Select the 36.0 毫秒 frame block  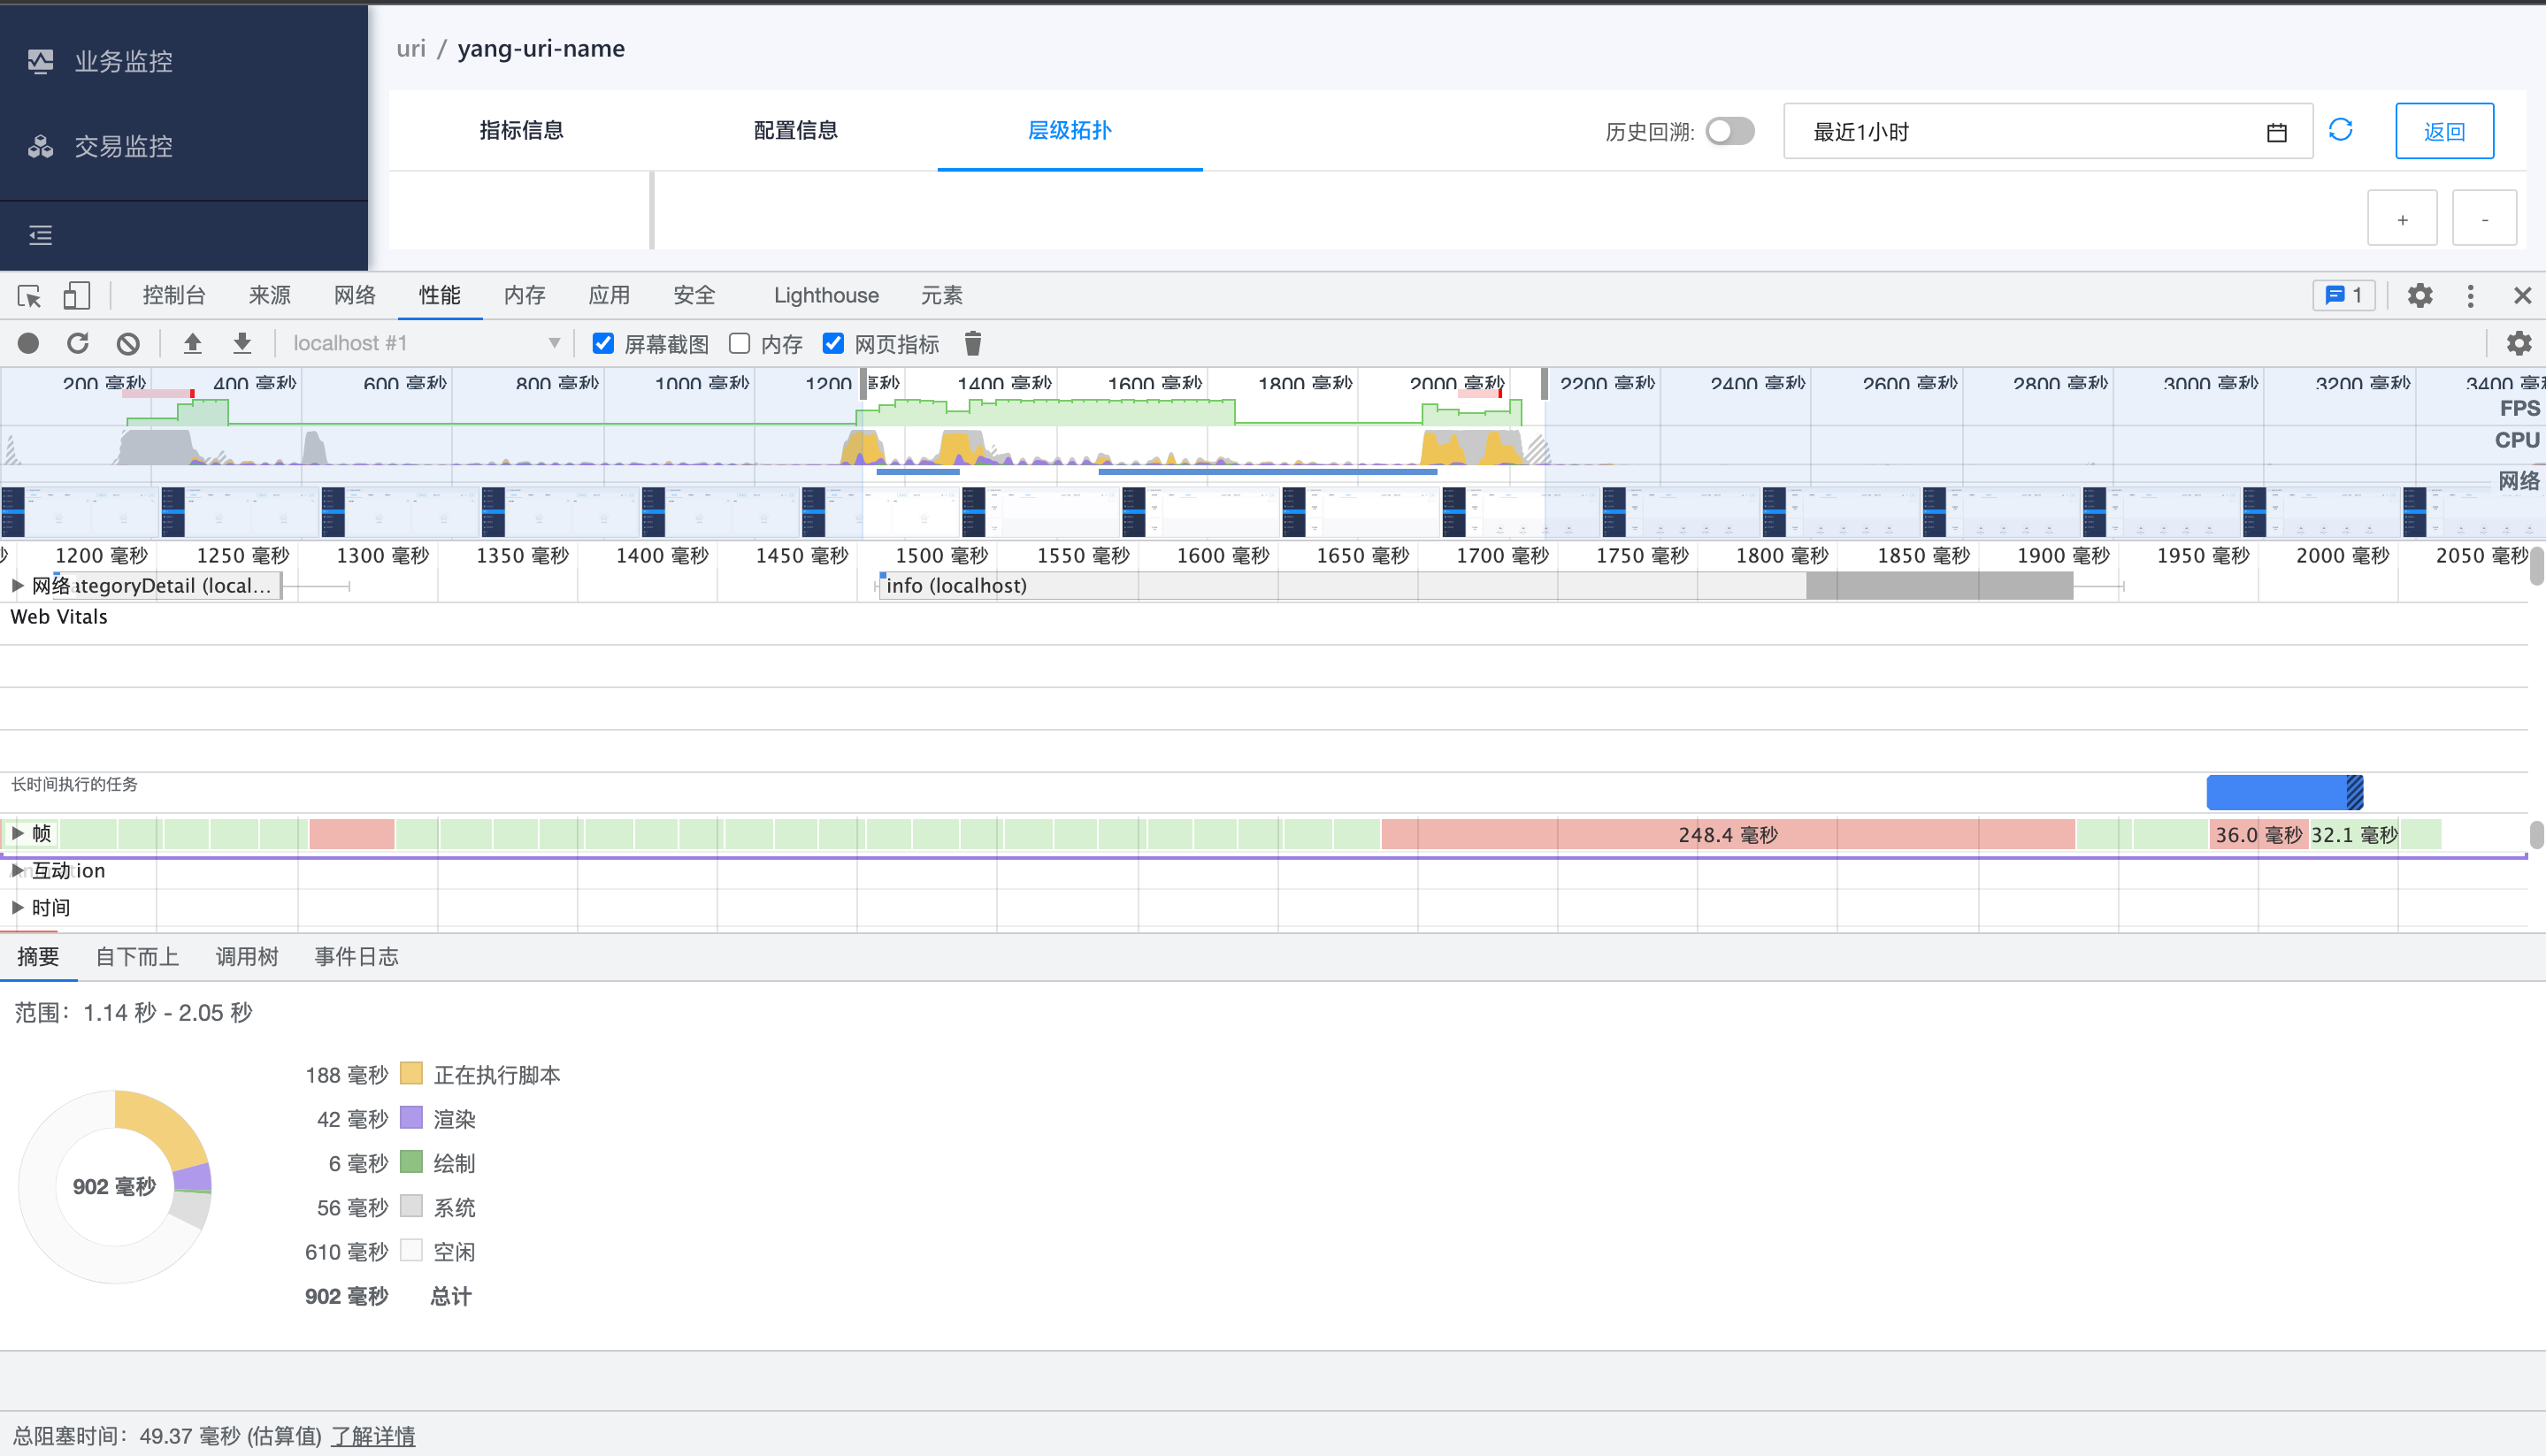click(2259, 835)
